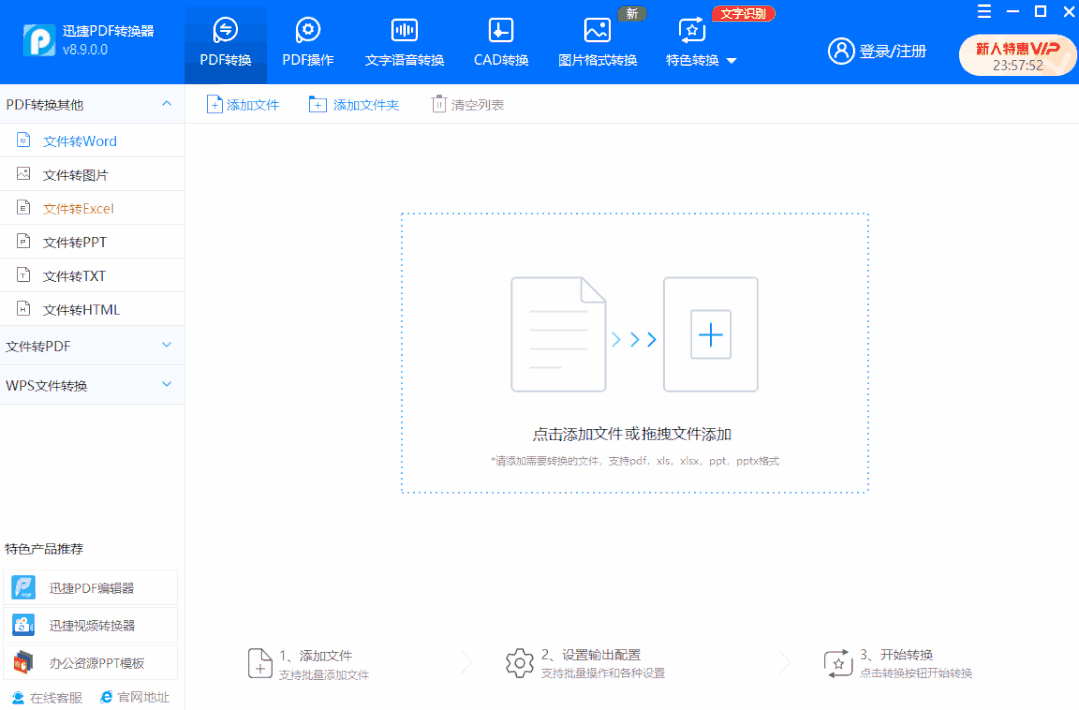Image resolution: width=1079 pixels, height=710 pixels.
Task: Click the 迅捷PDF转换器 app logo
Action: [x=39, y=40]
